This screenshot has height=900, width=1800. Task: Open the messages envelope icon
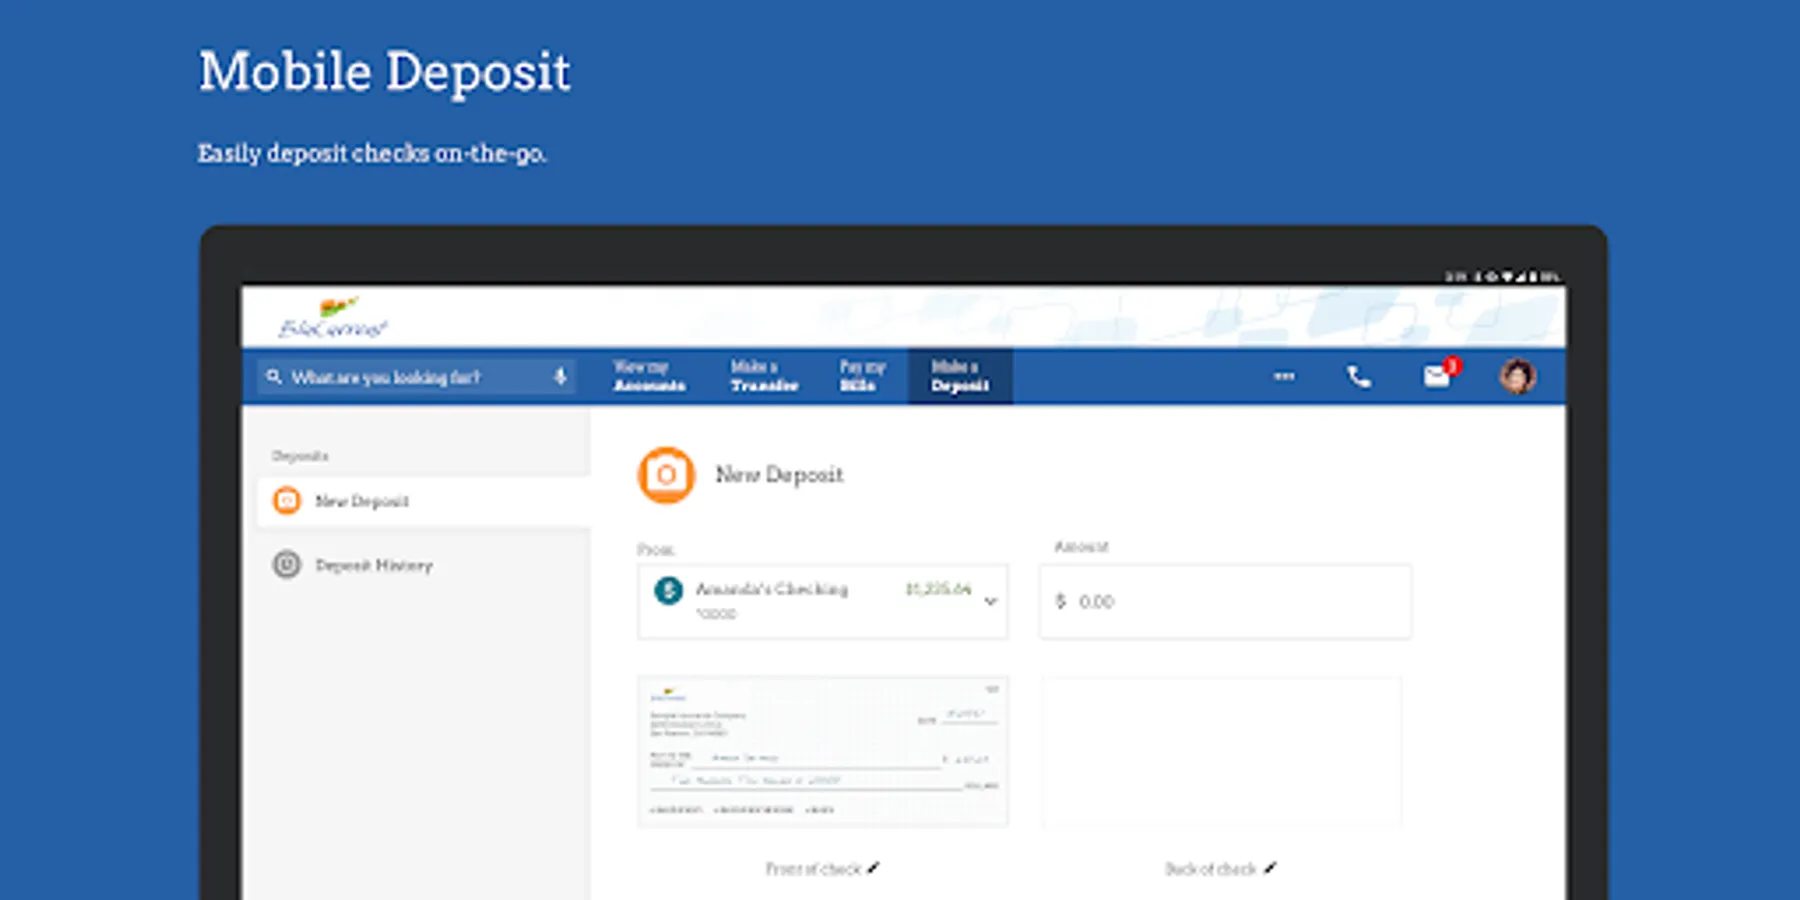coord(1436,376)
